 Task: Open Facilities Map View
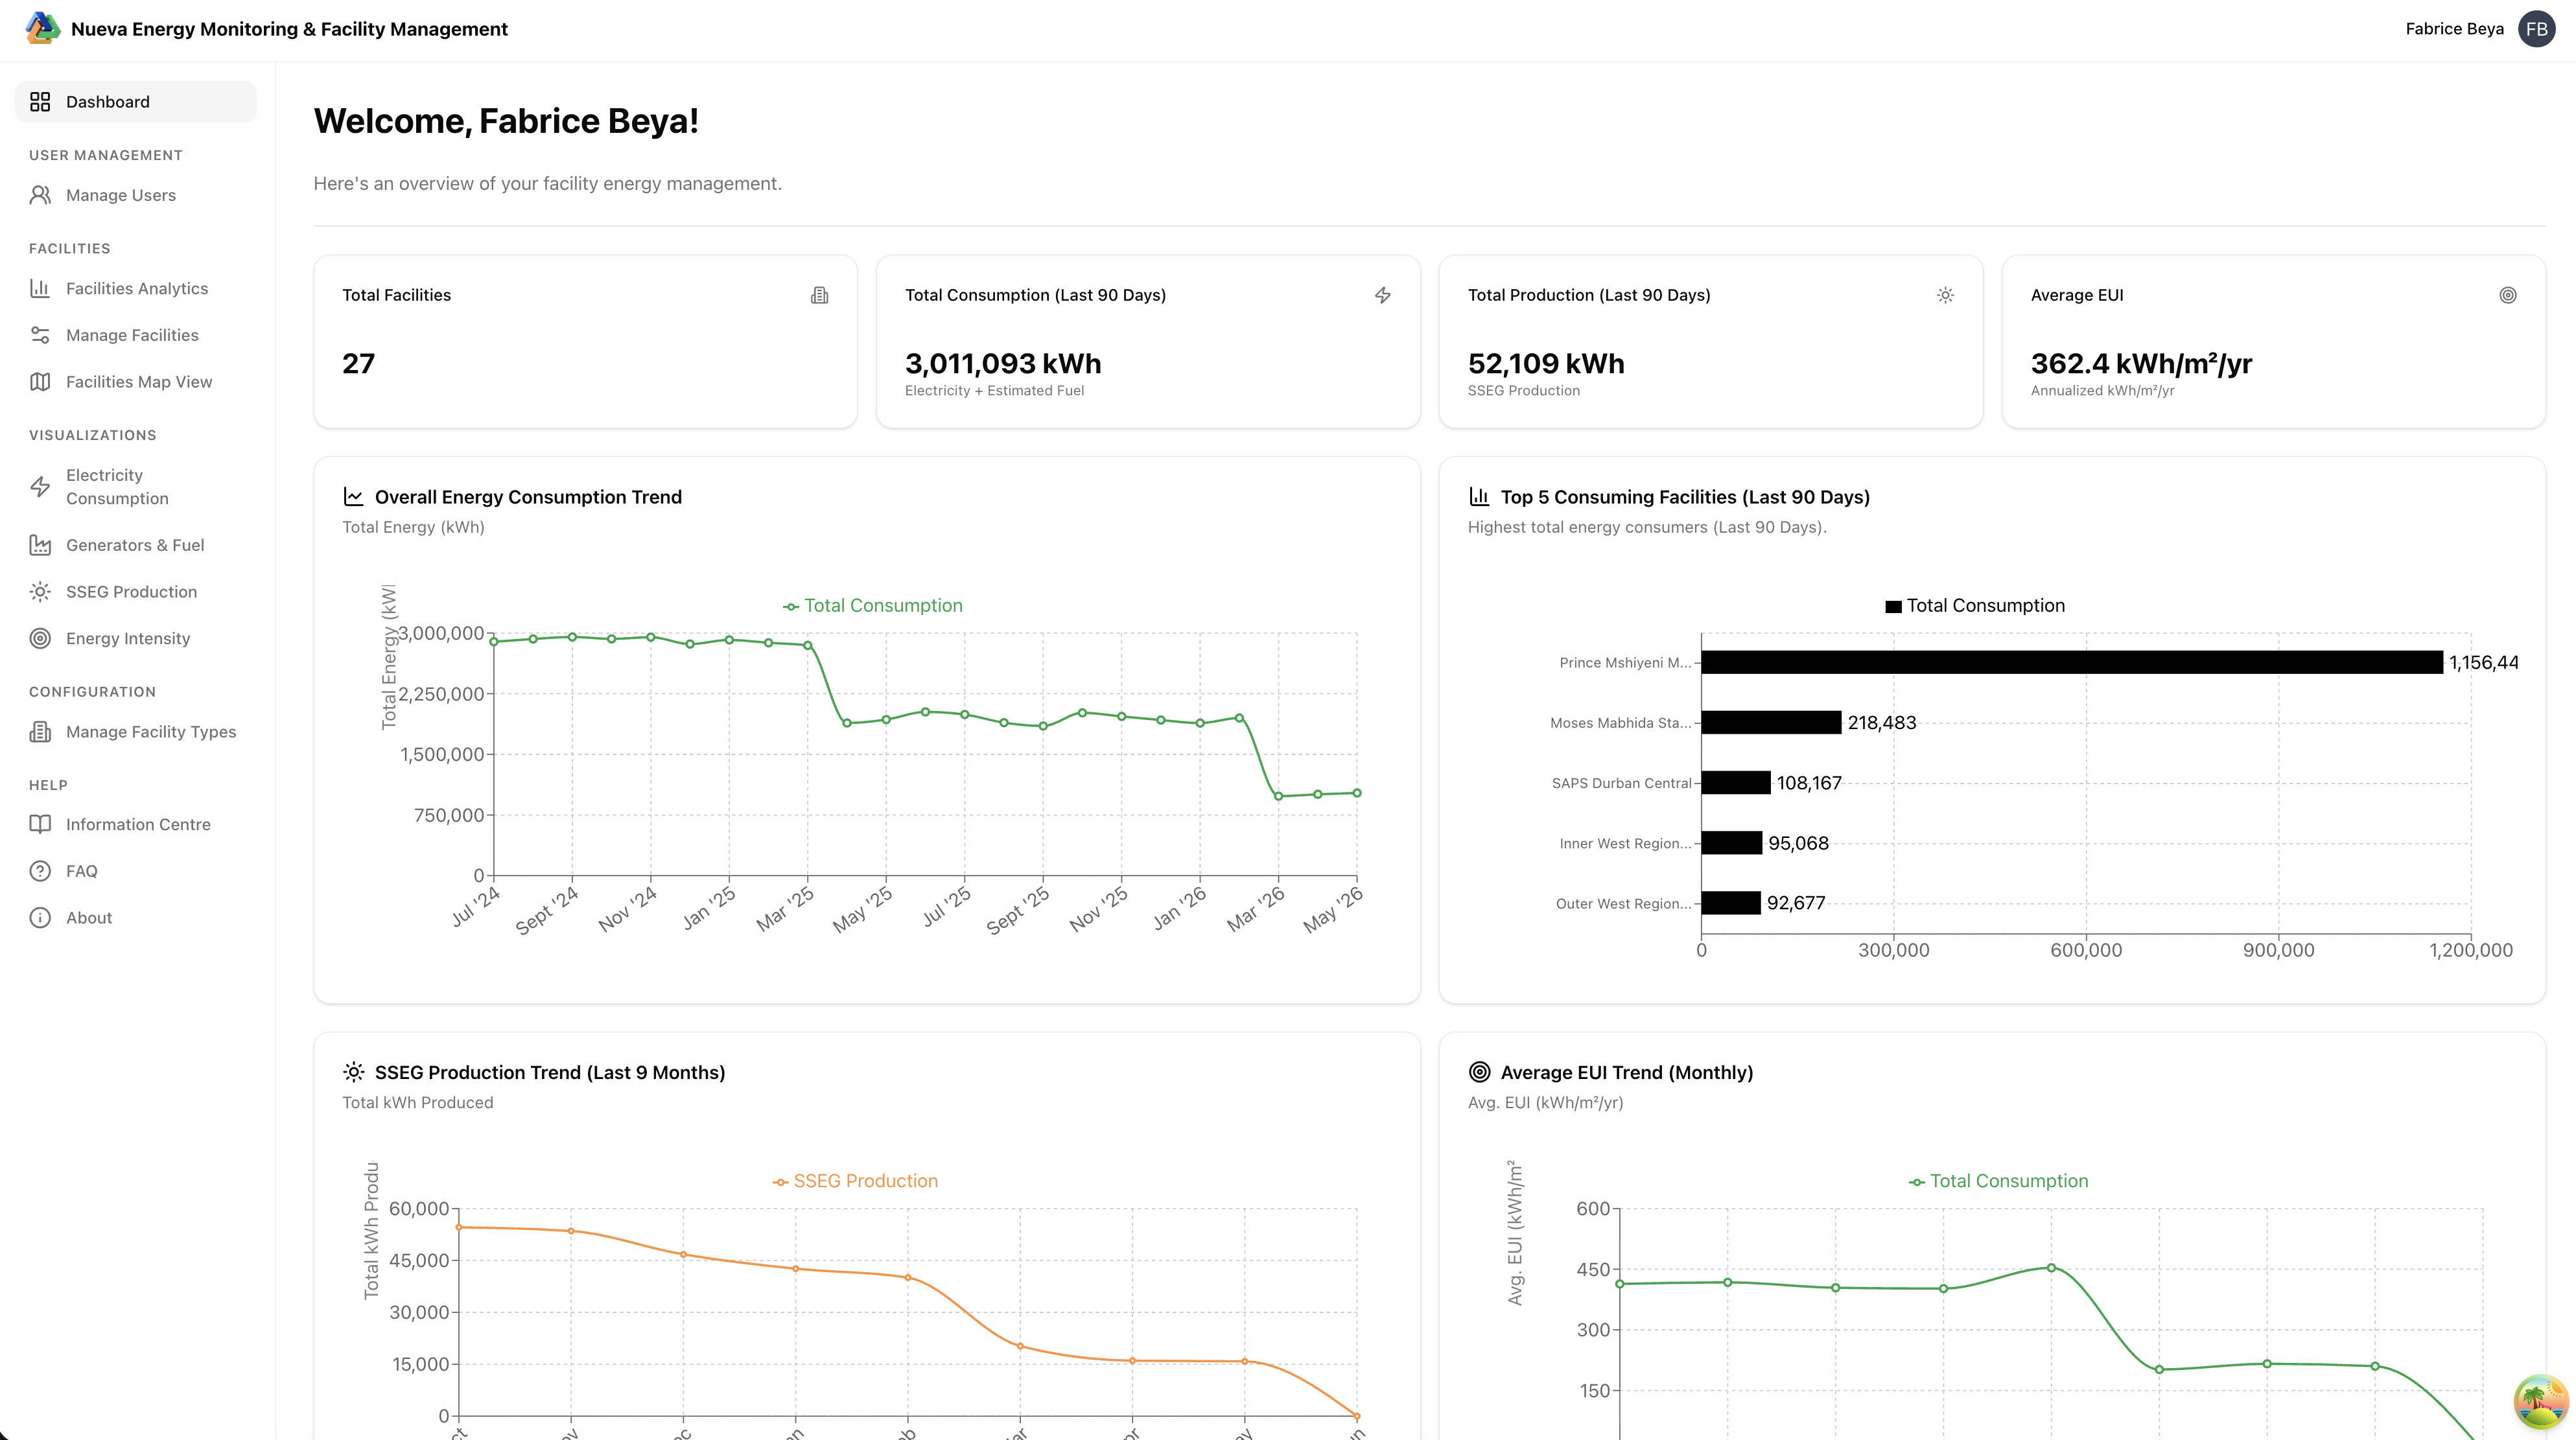[136, 382]
